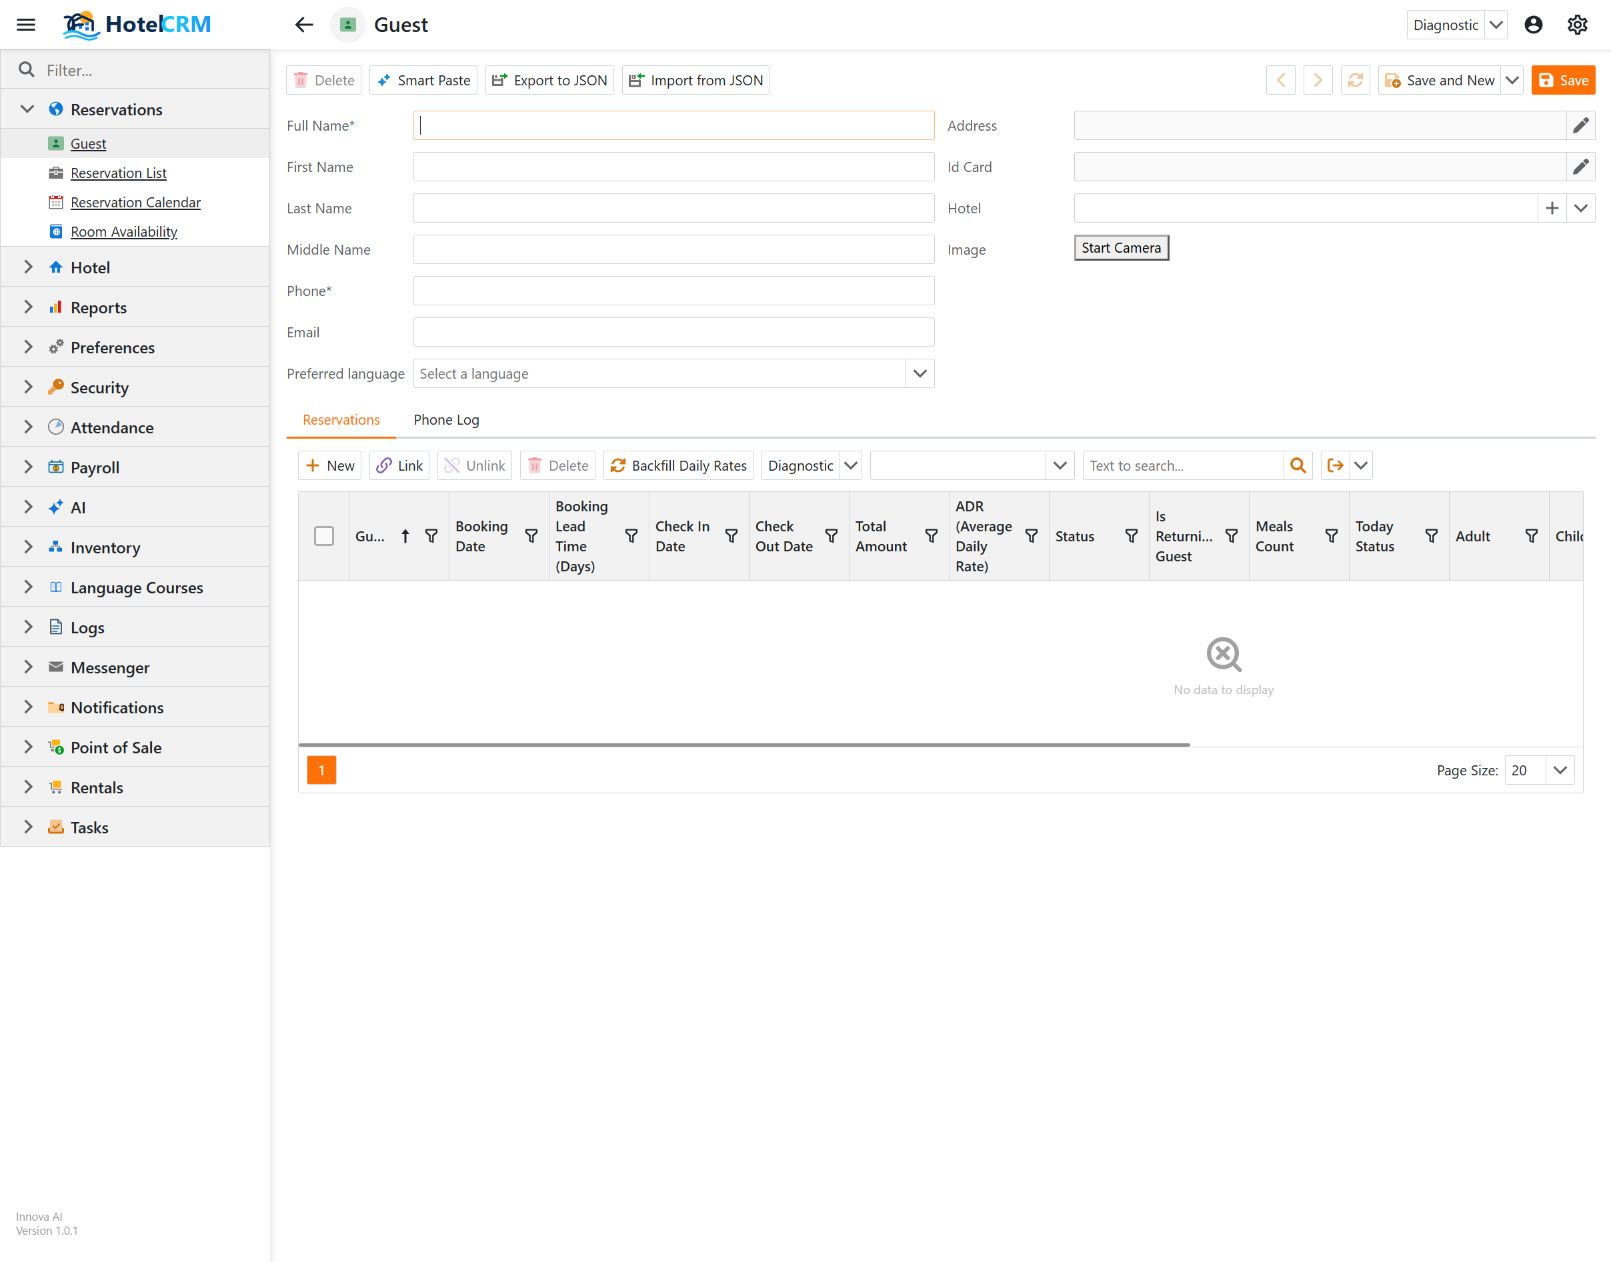Filter the Total Amount column
This screenshot has height=1262, width=1611.
(931, 536)
